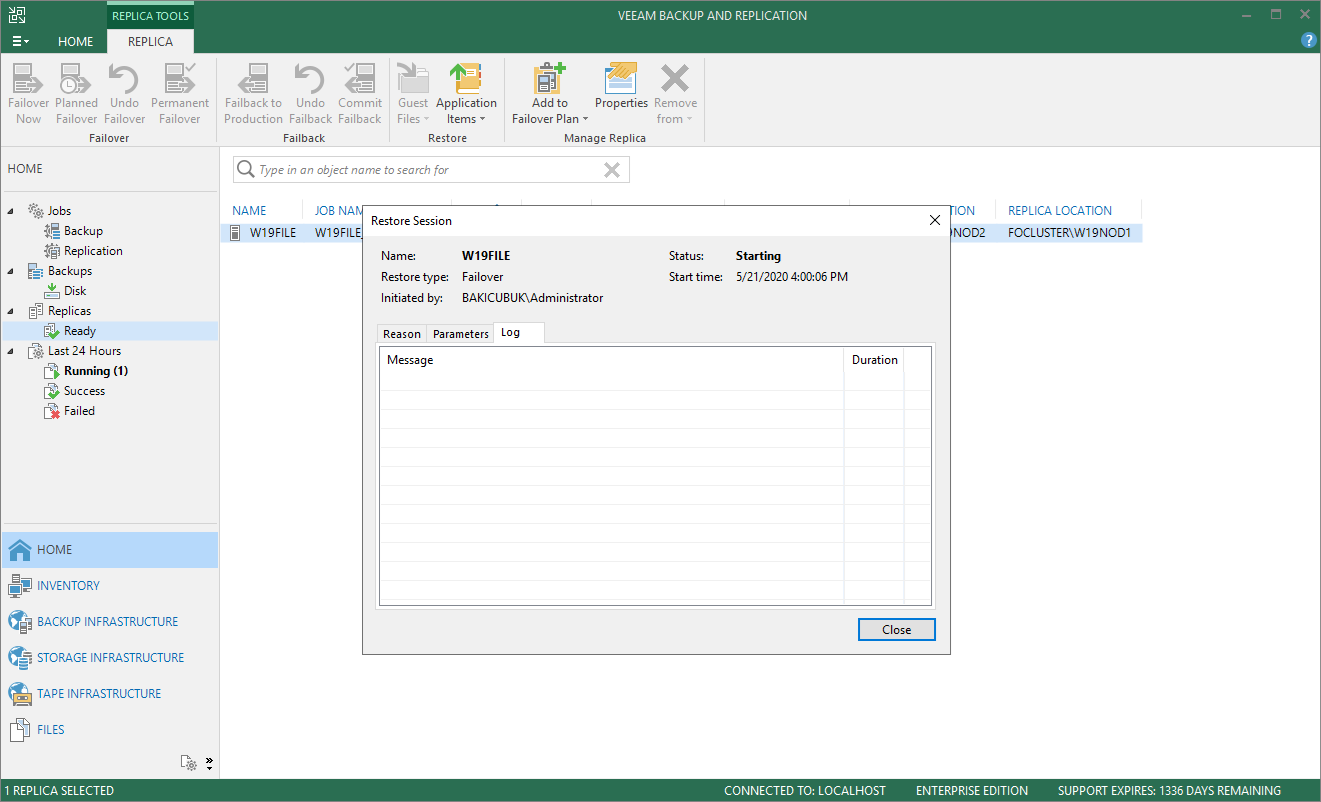
Task: Click the Permanent Failover ribbon icon
Action: pyautogui.click(x=180, y=94)
